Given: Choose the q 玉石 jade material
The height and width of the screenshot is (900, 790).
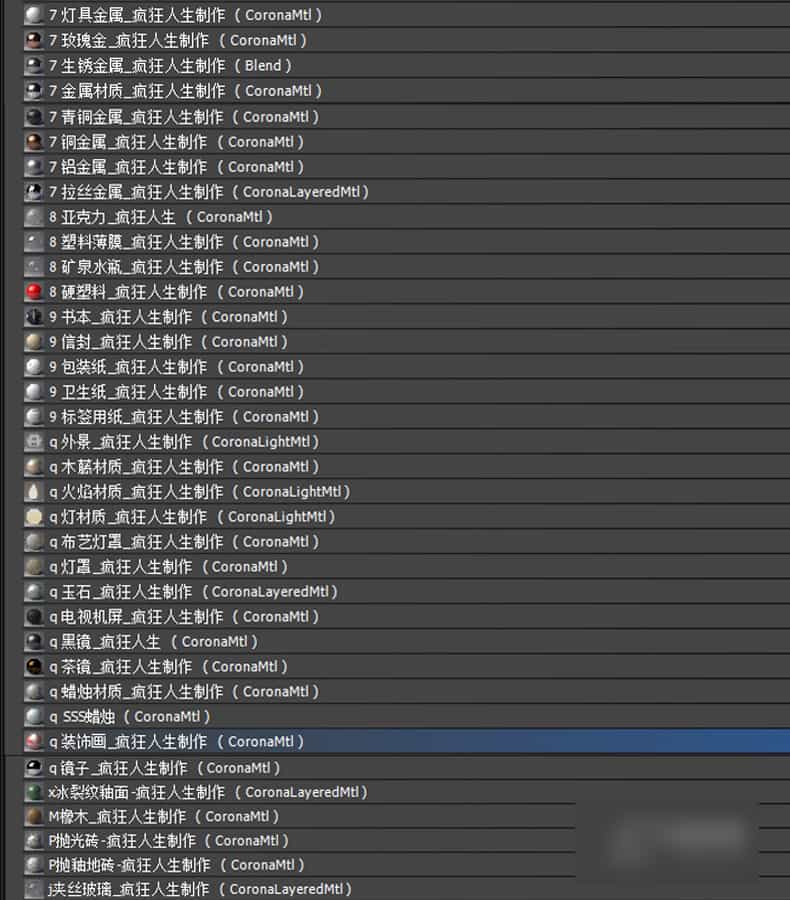Looking at the screenshot, I should click(192, 592).
